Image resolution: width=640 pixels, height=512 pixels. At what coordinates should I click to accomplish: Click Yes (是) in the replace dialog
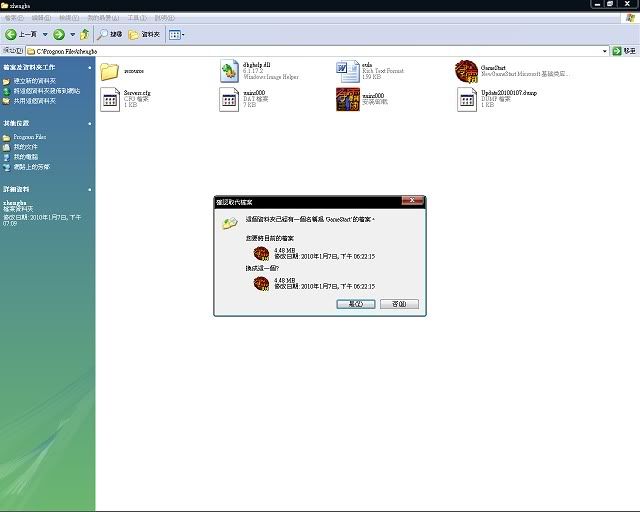click(x=356, y=304)
